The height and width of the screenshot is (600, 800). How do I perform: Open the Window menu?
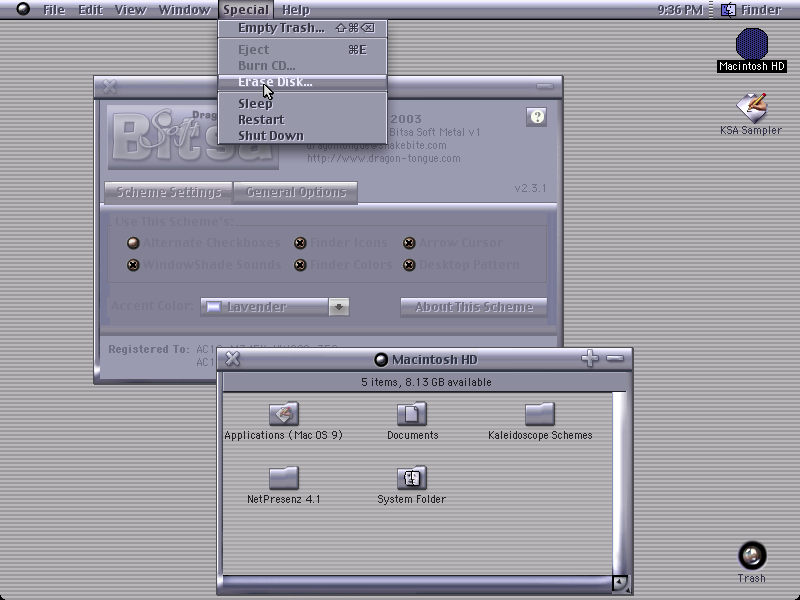[184, 10]
